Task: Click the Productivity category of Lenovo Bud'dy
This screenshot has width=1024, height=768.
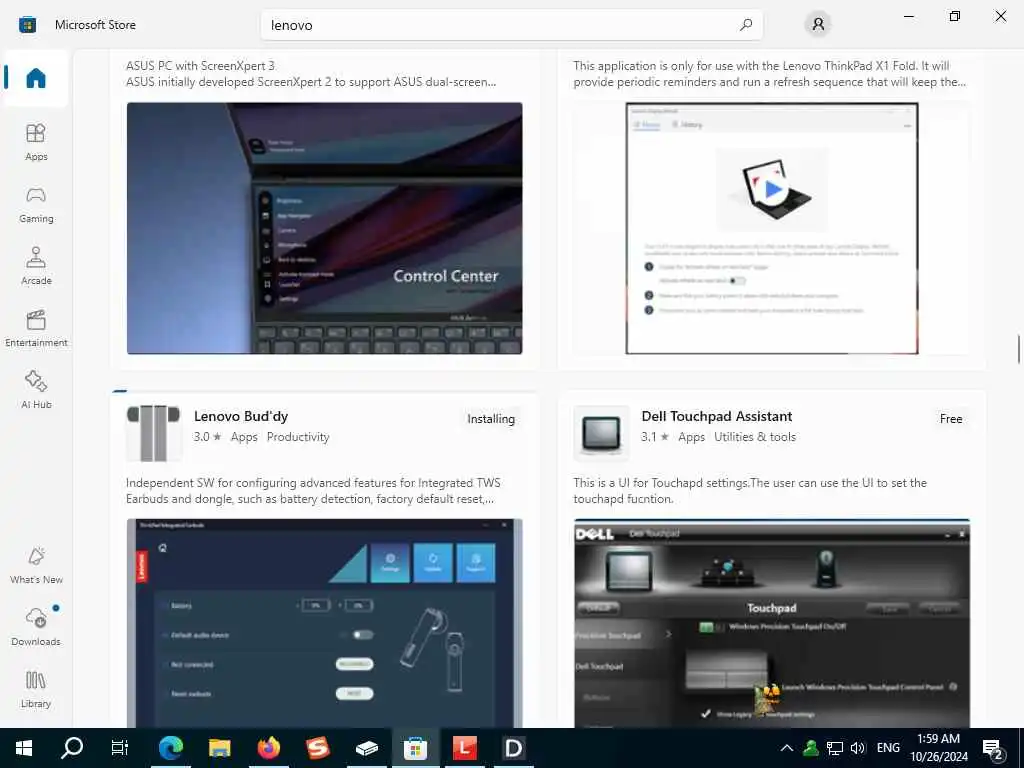Action: [298, 437]
